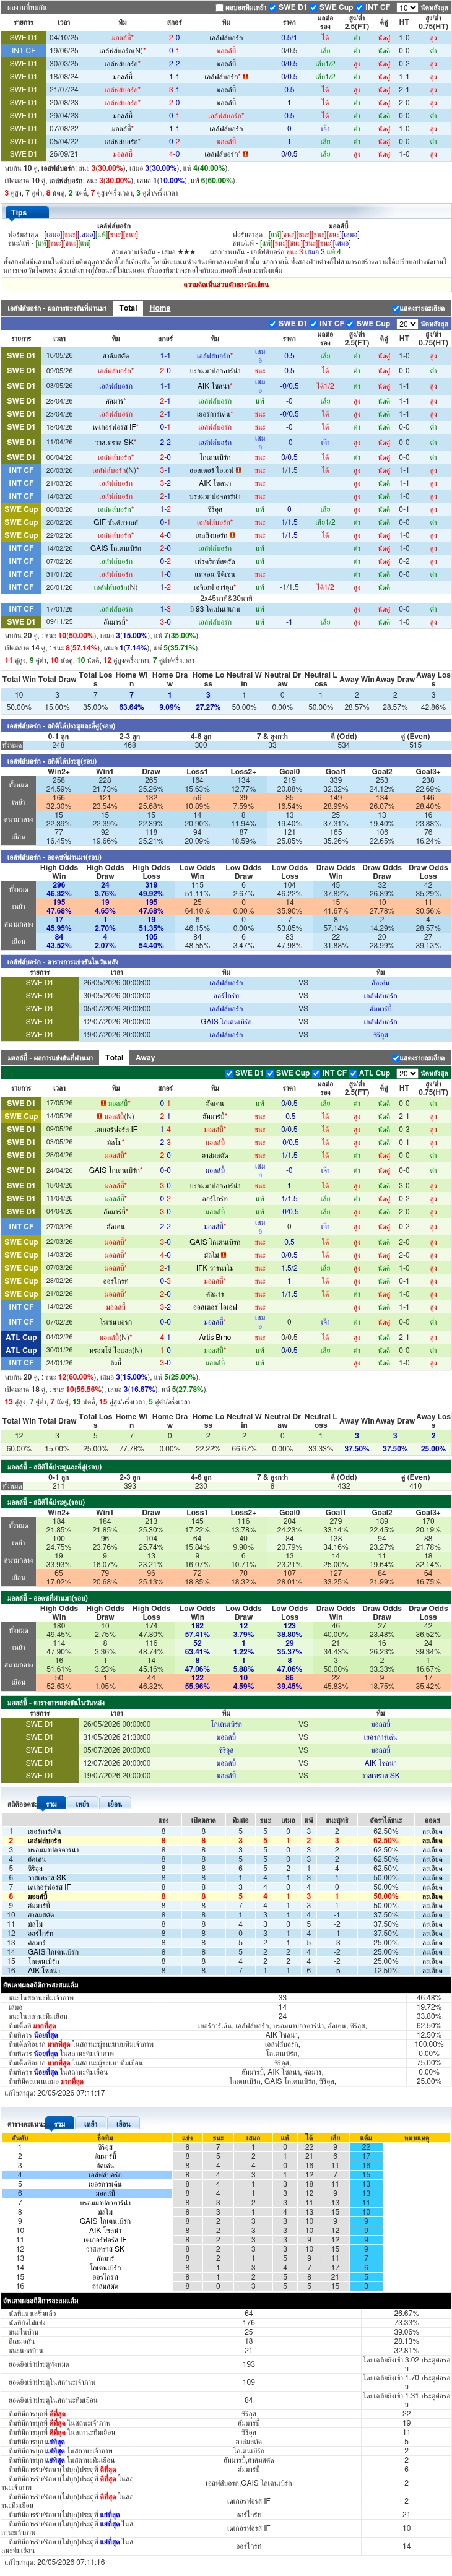This screenshot has width=452, height=2576.
Task: Click the SWE D1 league label in the 04/10/25 row
Action: tap(23, 37)
